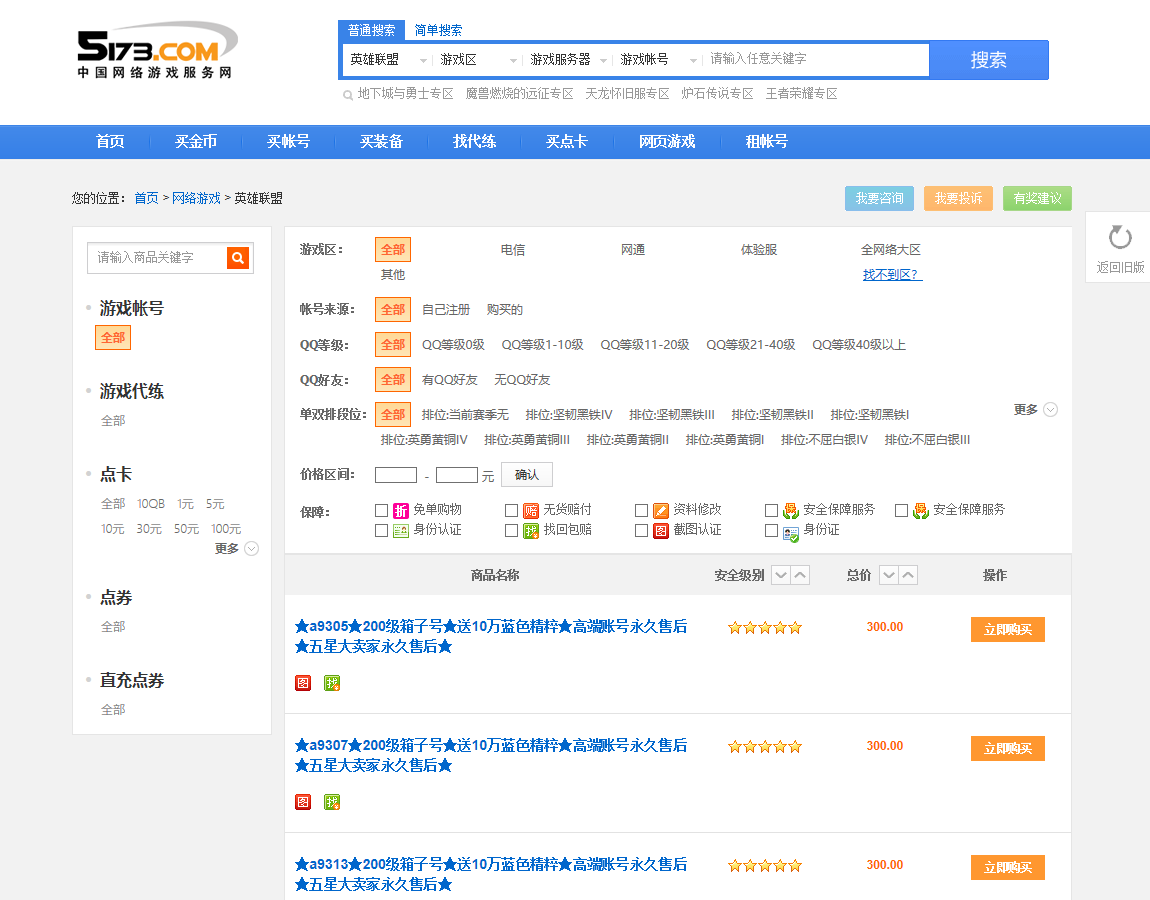Click the magnifier icon beside hot search links

tap(348, 95)
